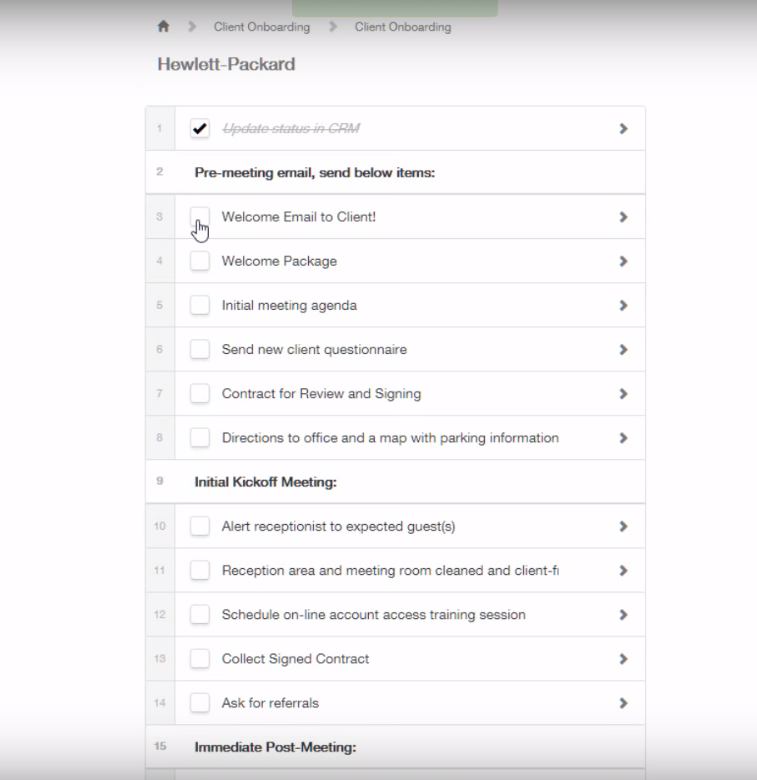Expand the Welcome Package task chevron
Image resolution: width=757 pixels, height=780 pixels.
tap(623, 261)
